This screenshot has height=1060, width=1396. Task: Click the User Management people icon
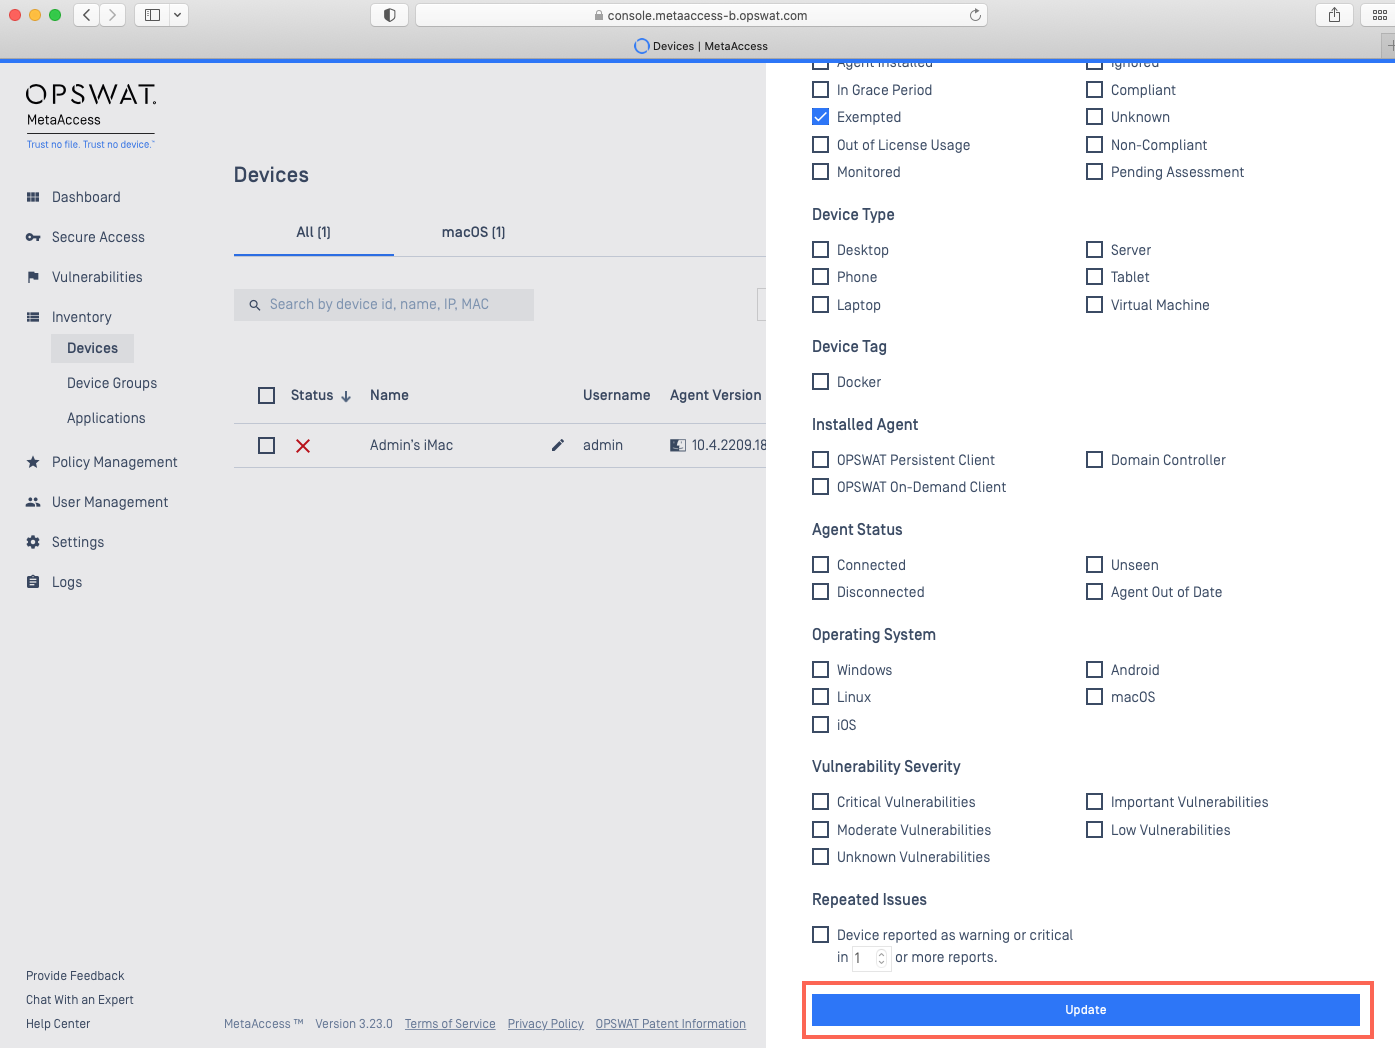[33, 502]
